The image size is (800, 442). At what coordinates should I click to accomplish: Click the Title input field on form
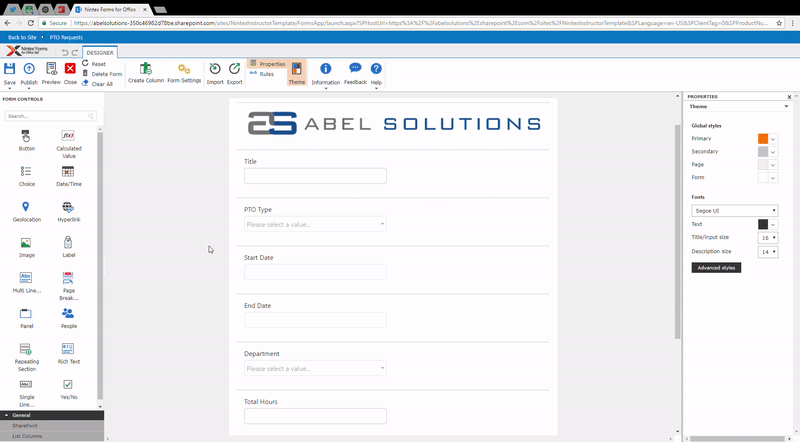315,176
